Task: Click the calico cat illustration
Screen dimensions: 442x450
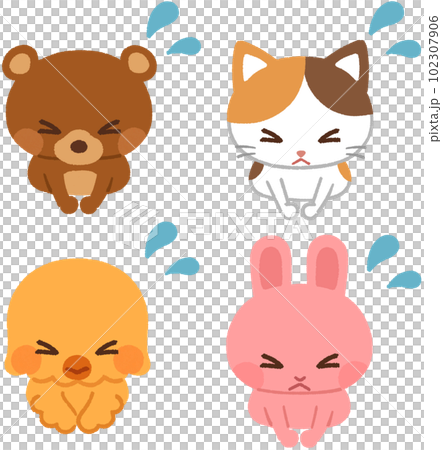Action: (x=300, y=129)
